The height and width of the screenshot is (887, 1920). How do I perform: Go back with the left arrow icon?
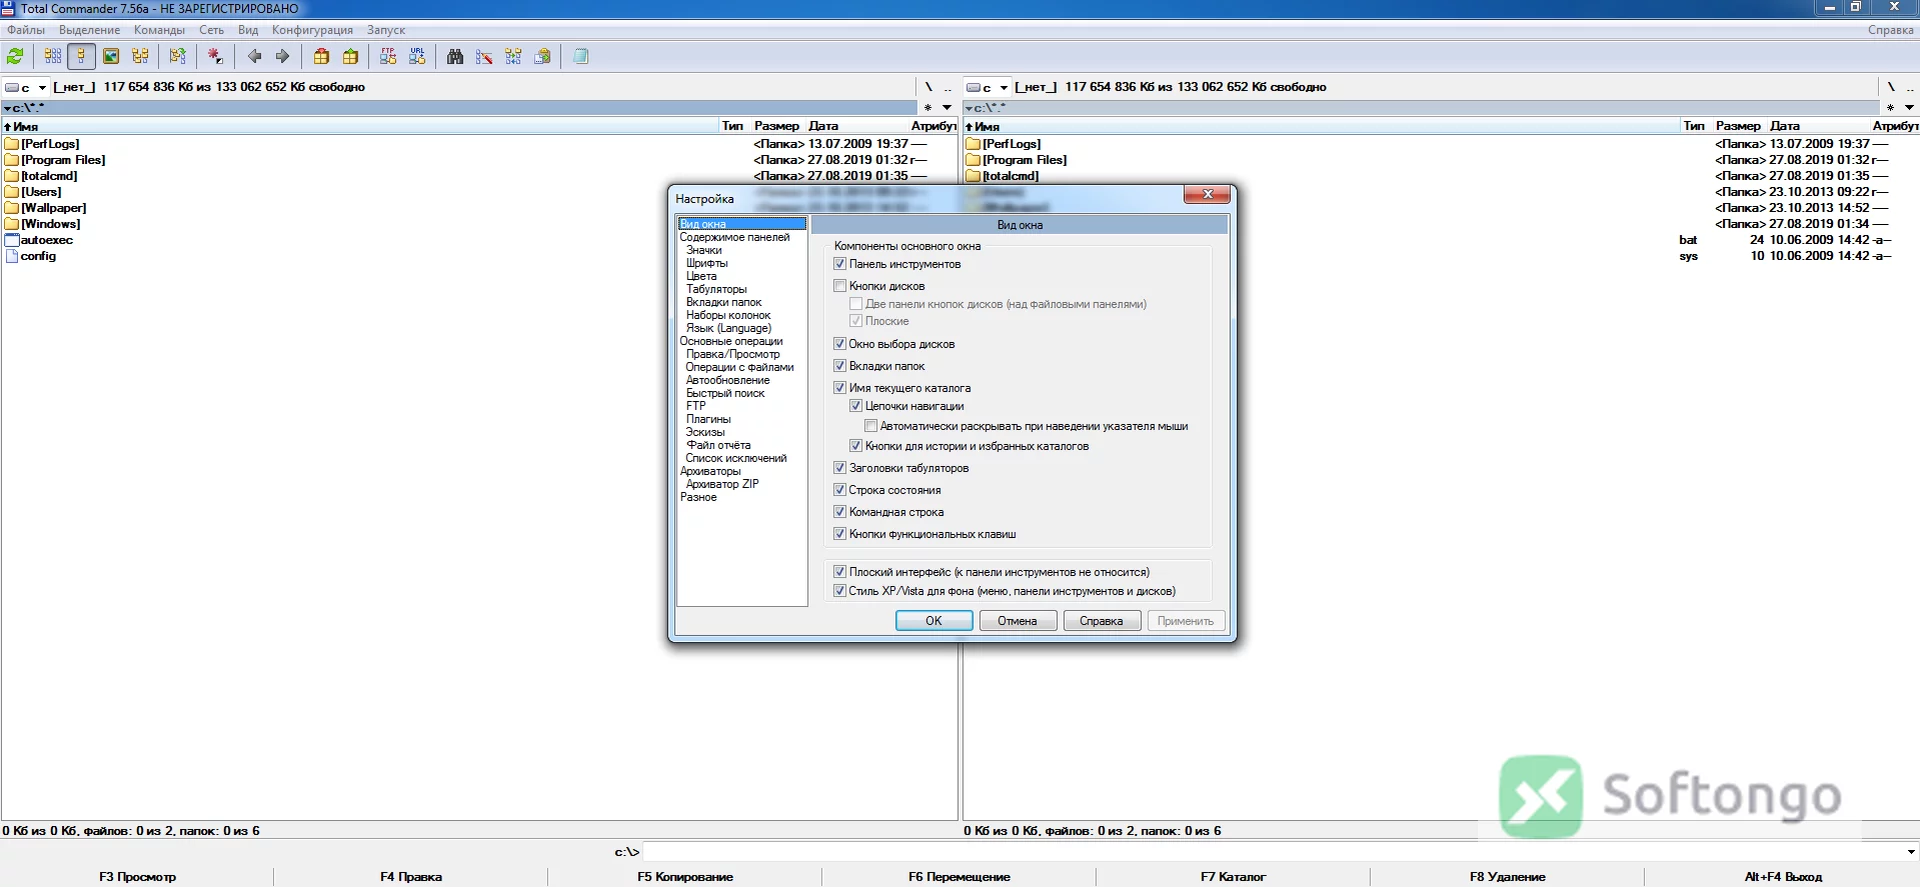coord(254,57)
